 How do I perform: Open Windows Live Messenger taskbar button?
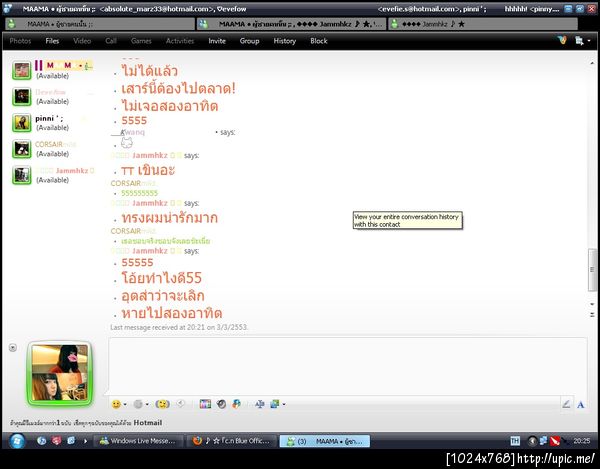click(137, 441)
